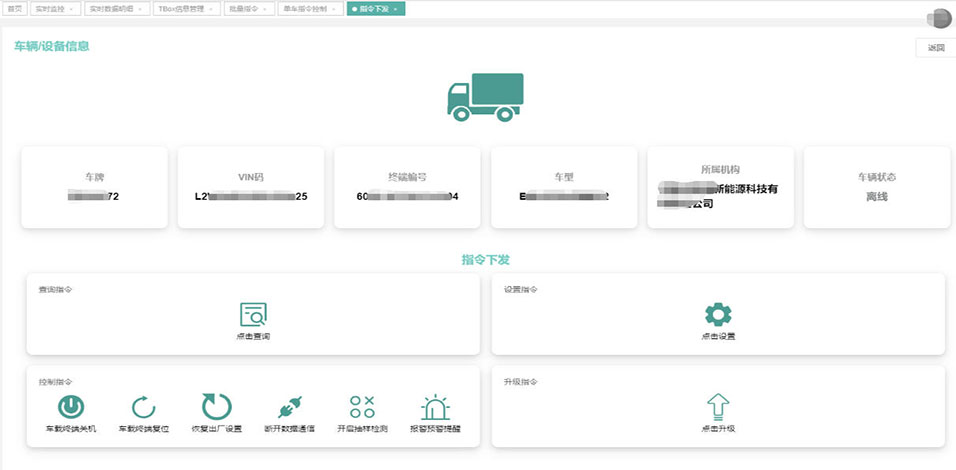Click the 设置指令 panel title
The height and width of the screenshot is (470, 956).
(521, 290)
